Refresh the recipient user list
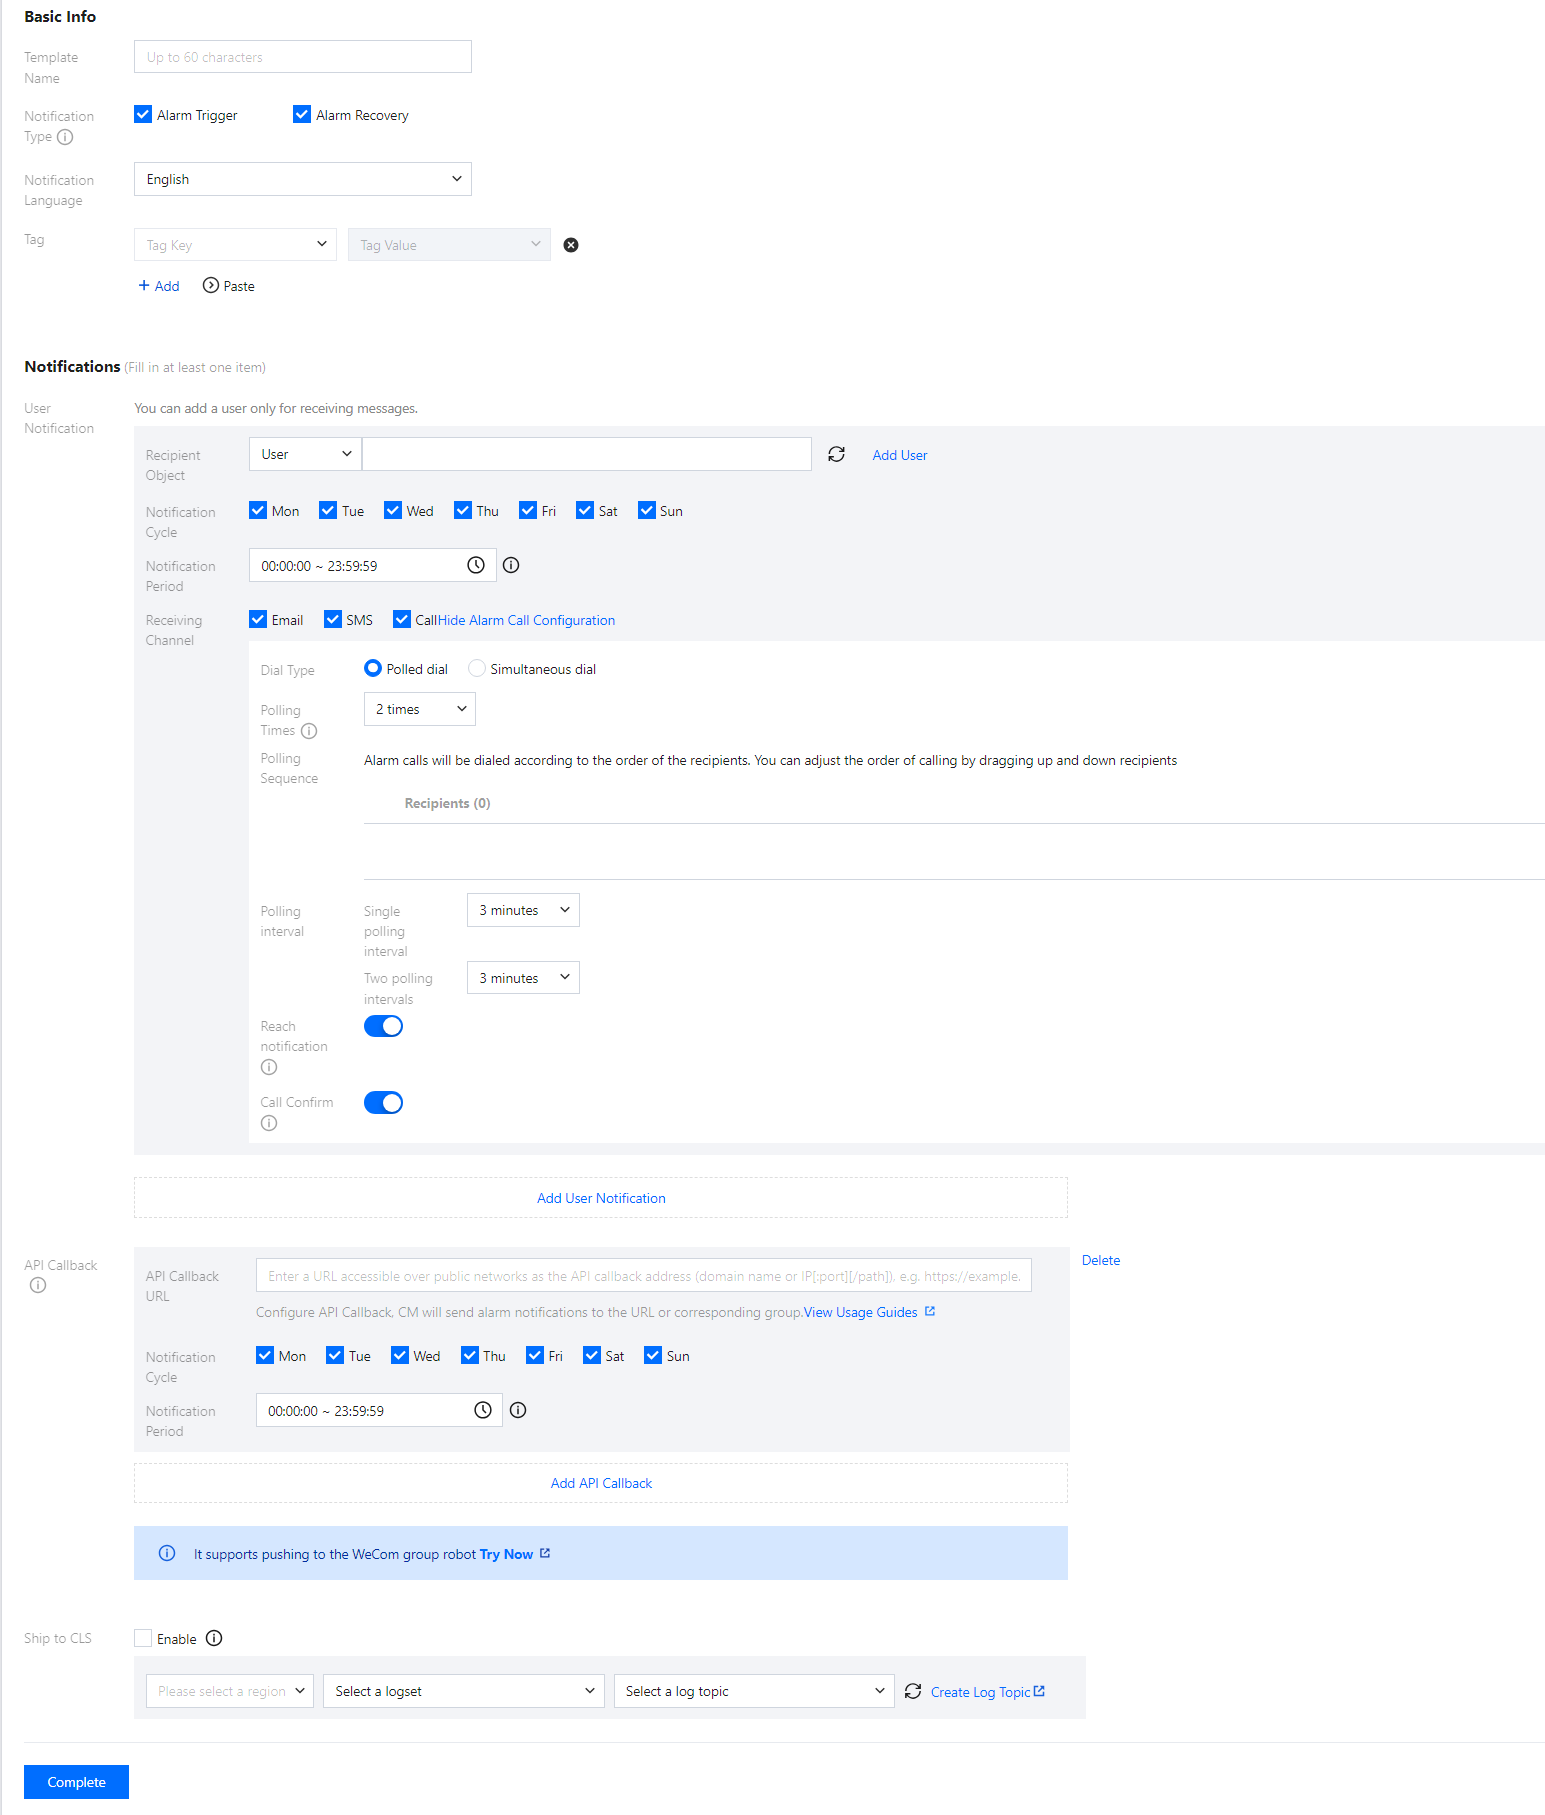Screen dimensions: 1545x1815 837,455
